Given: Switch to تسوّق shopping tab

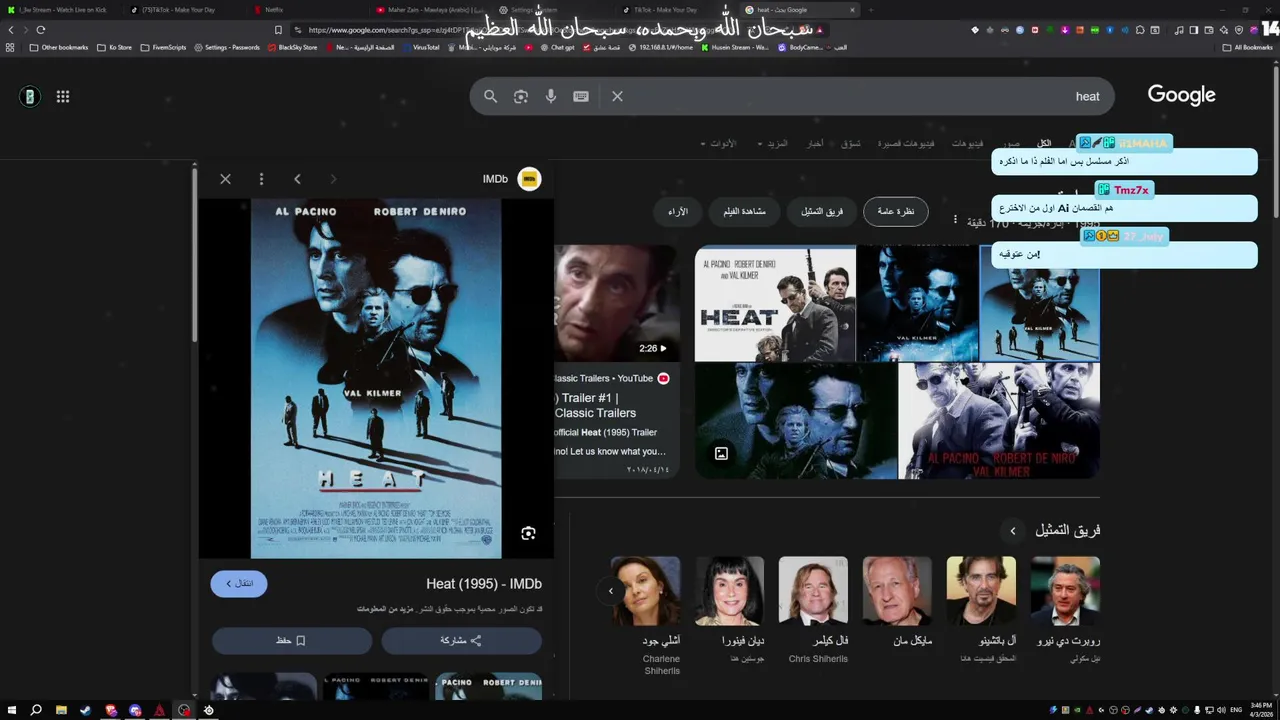Looking at the screenshot, I should [850, 144].
